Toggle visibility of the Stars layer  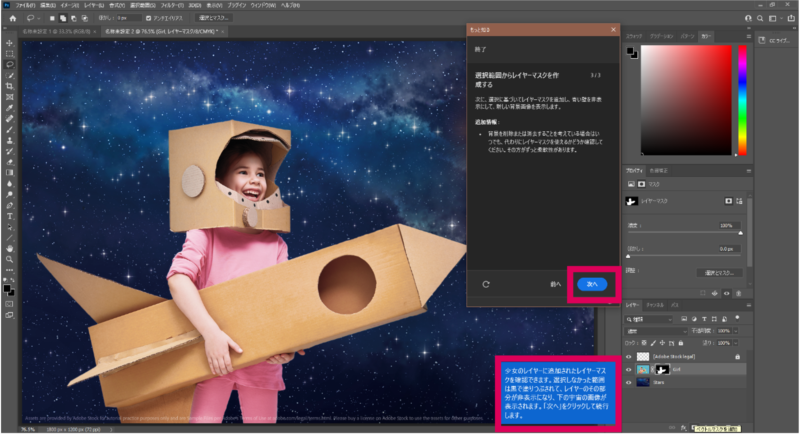(x=629, y=381)
